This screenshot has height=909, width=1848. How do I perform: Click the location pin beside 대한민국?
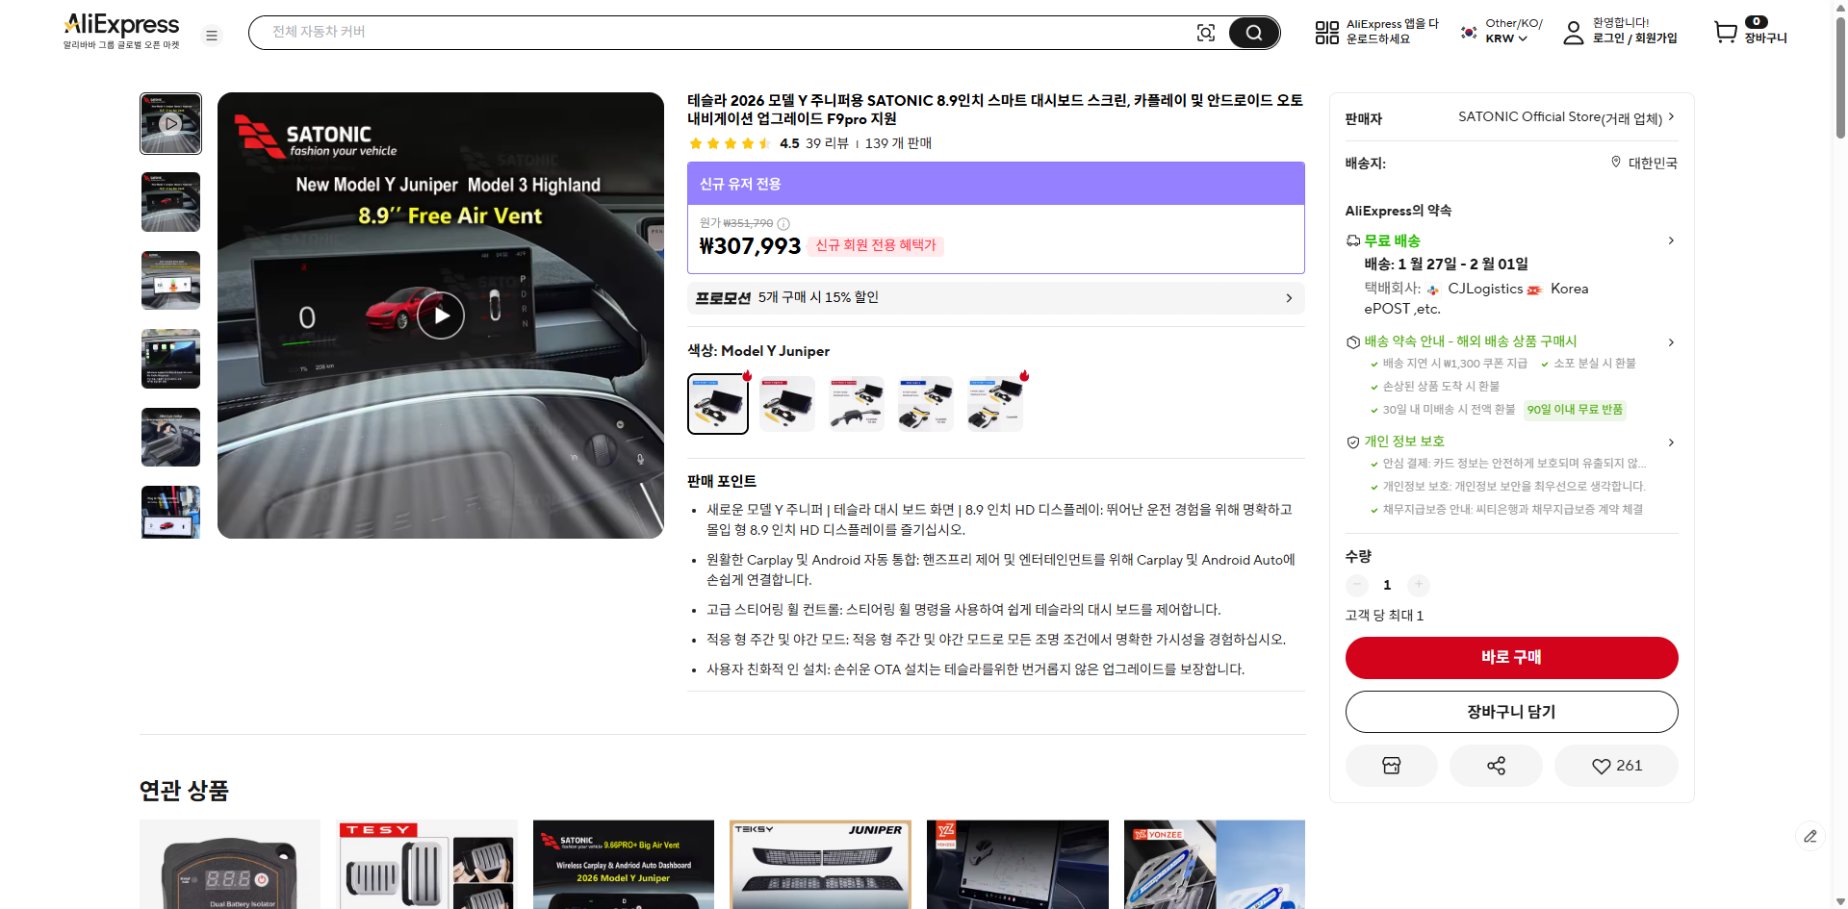point(1615,162)
